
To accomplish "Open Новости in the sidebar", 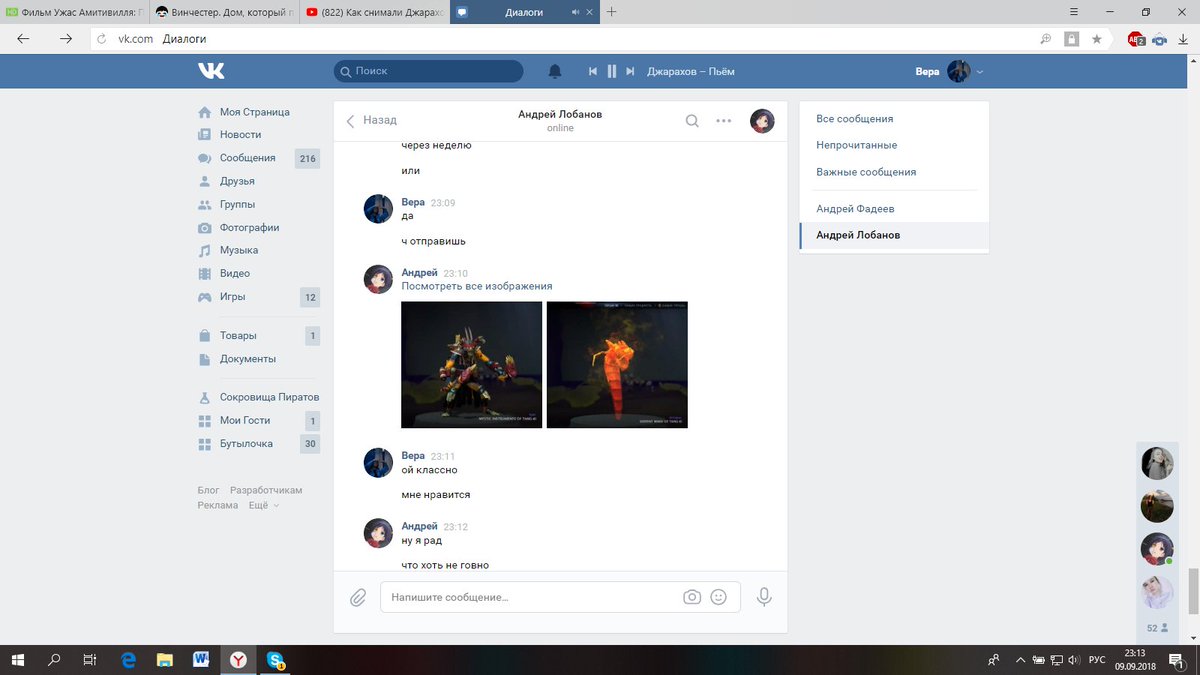I will (241, 134).
